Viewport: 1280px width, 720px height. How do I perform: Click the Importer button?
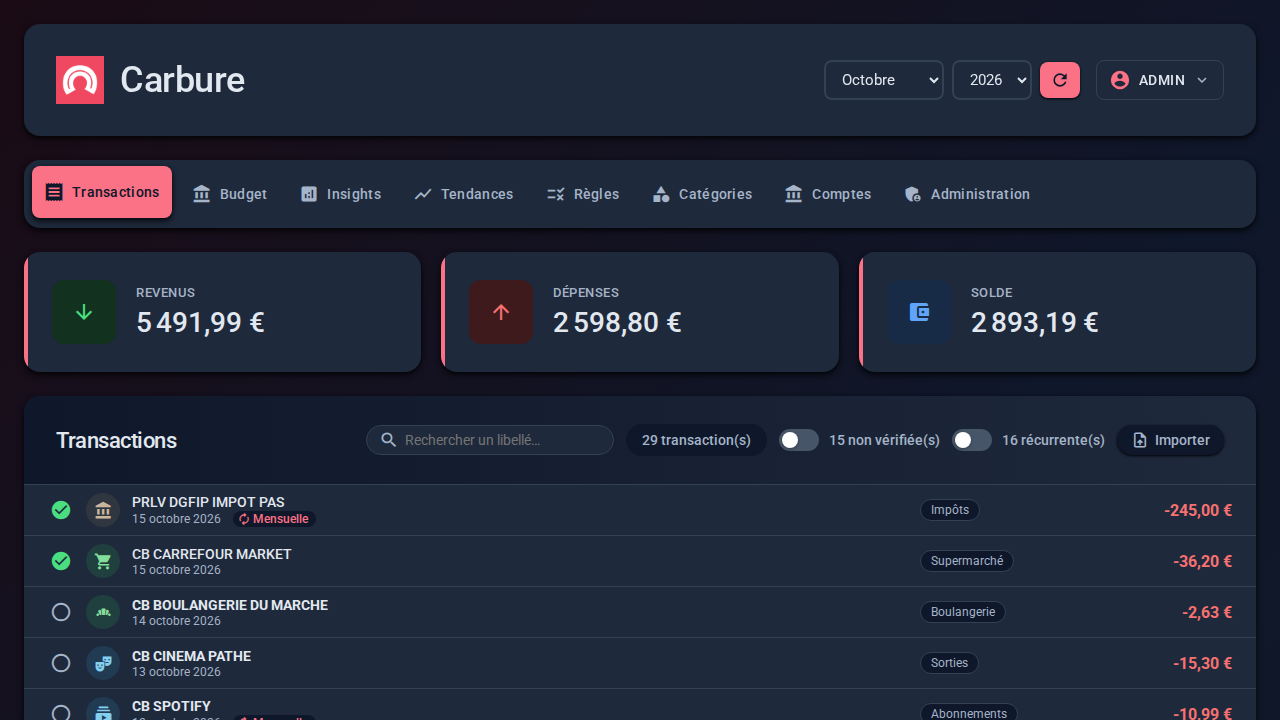1170,440
